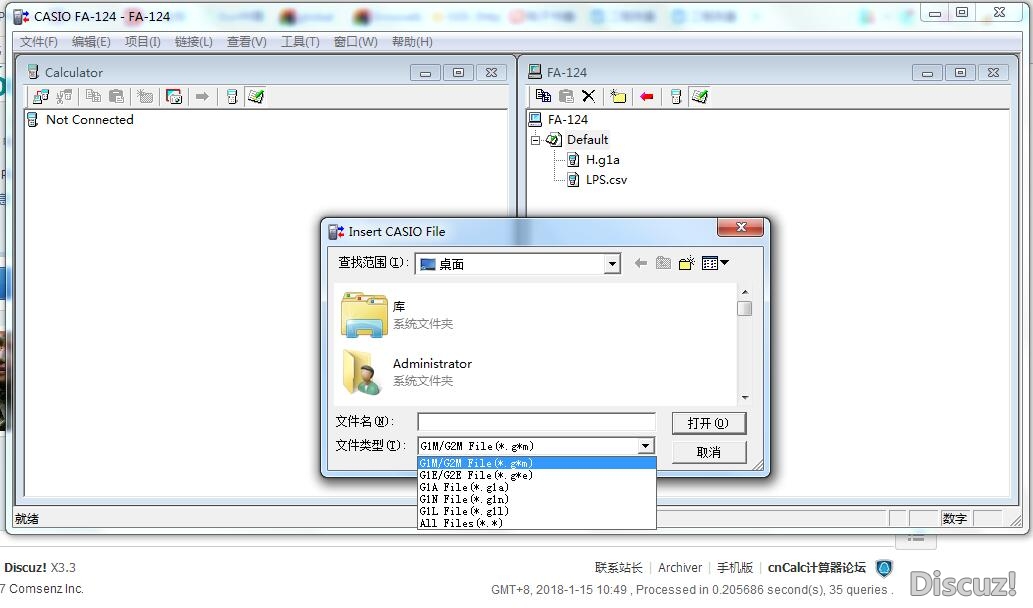The height and width of the screenshot is (608, 1033).
Task: Click black X Delete icon in FA-124 toolbar
Action: (x=589, y=96)
